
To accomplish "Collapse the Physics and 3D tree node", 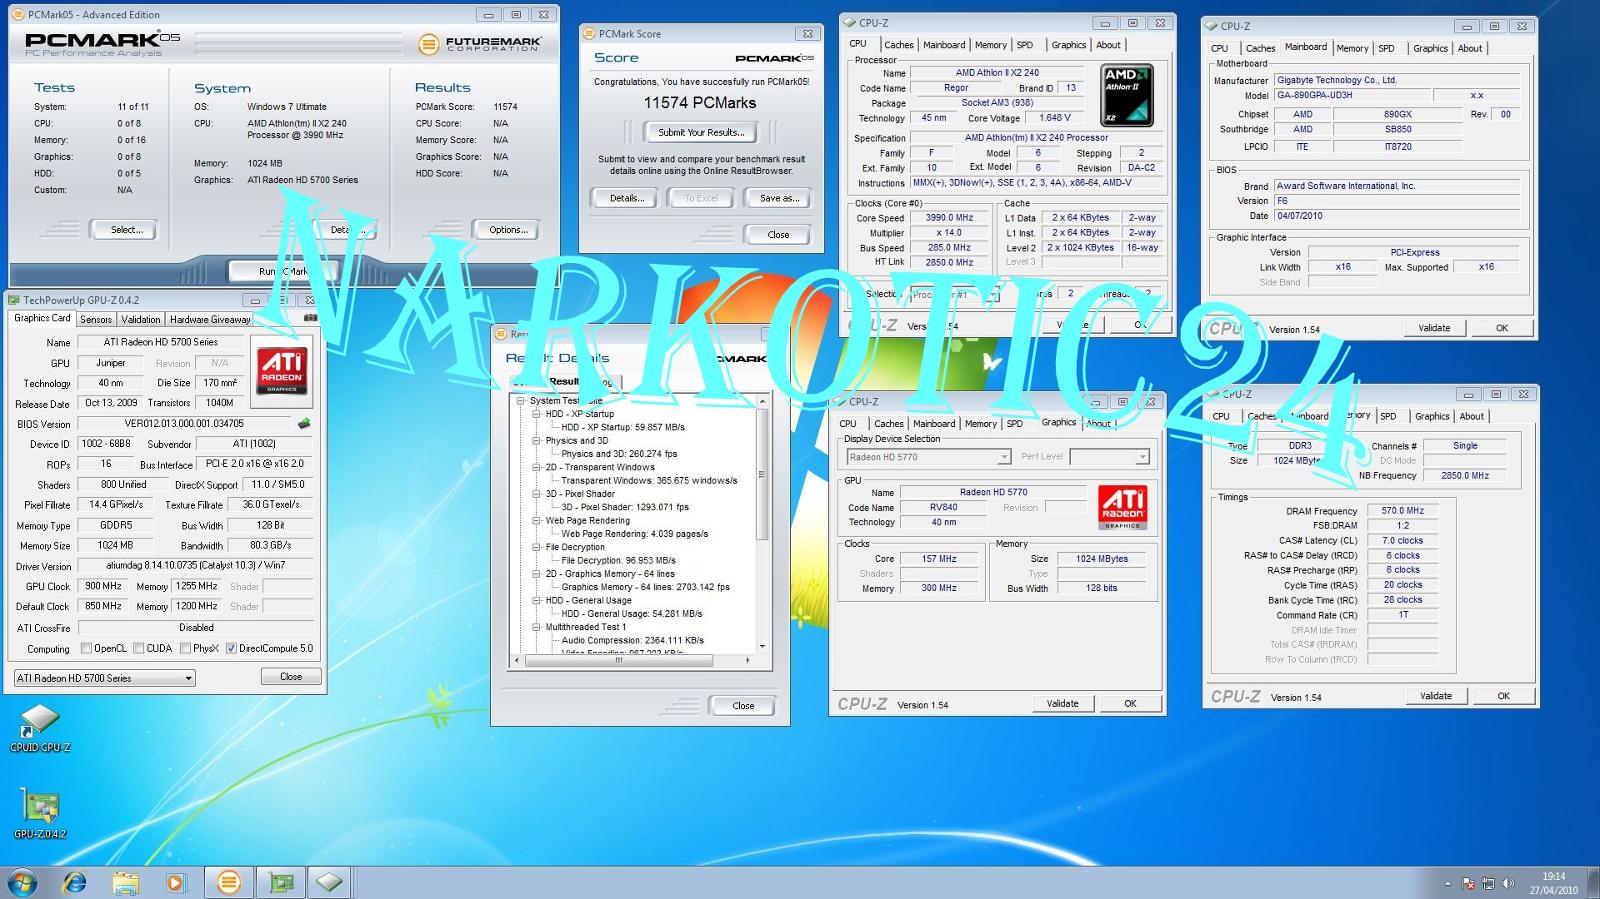I will (x=536, y=441).
